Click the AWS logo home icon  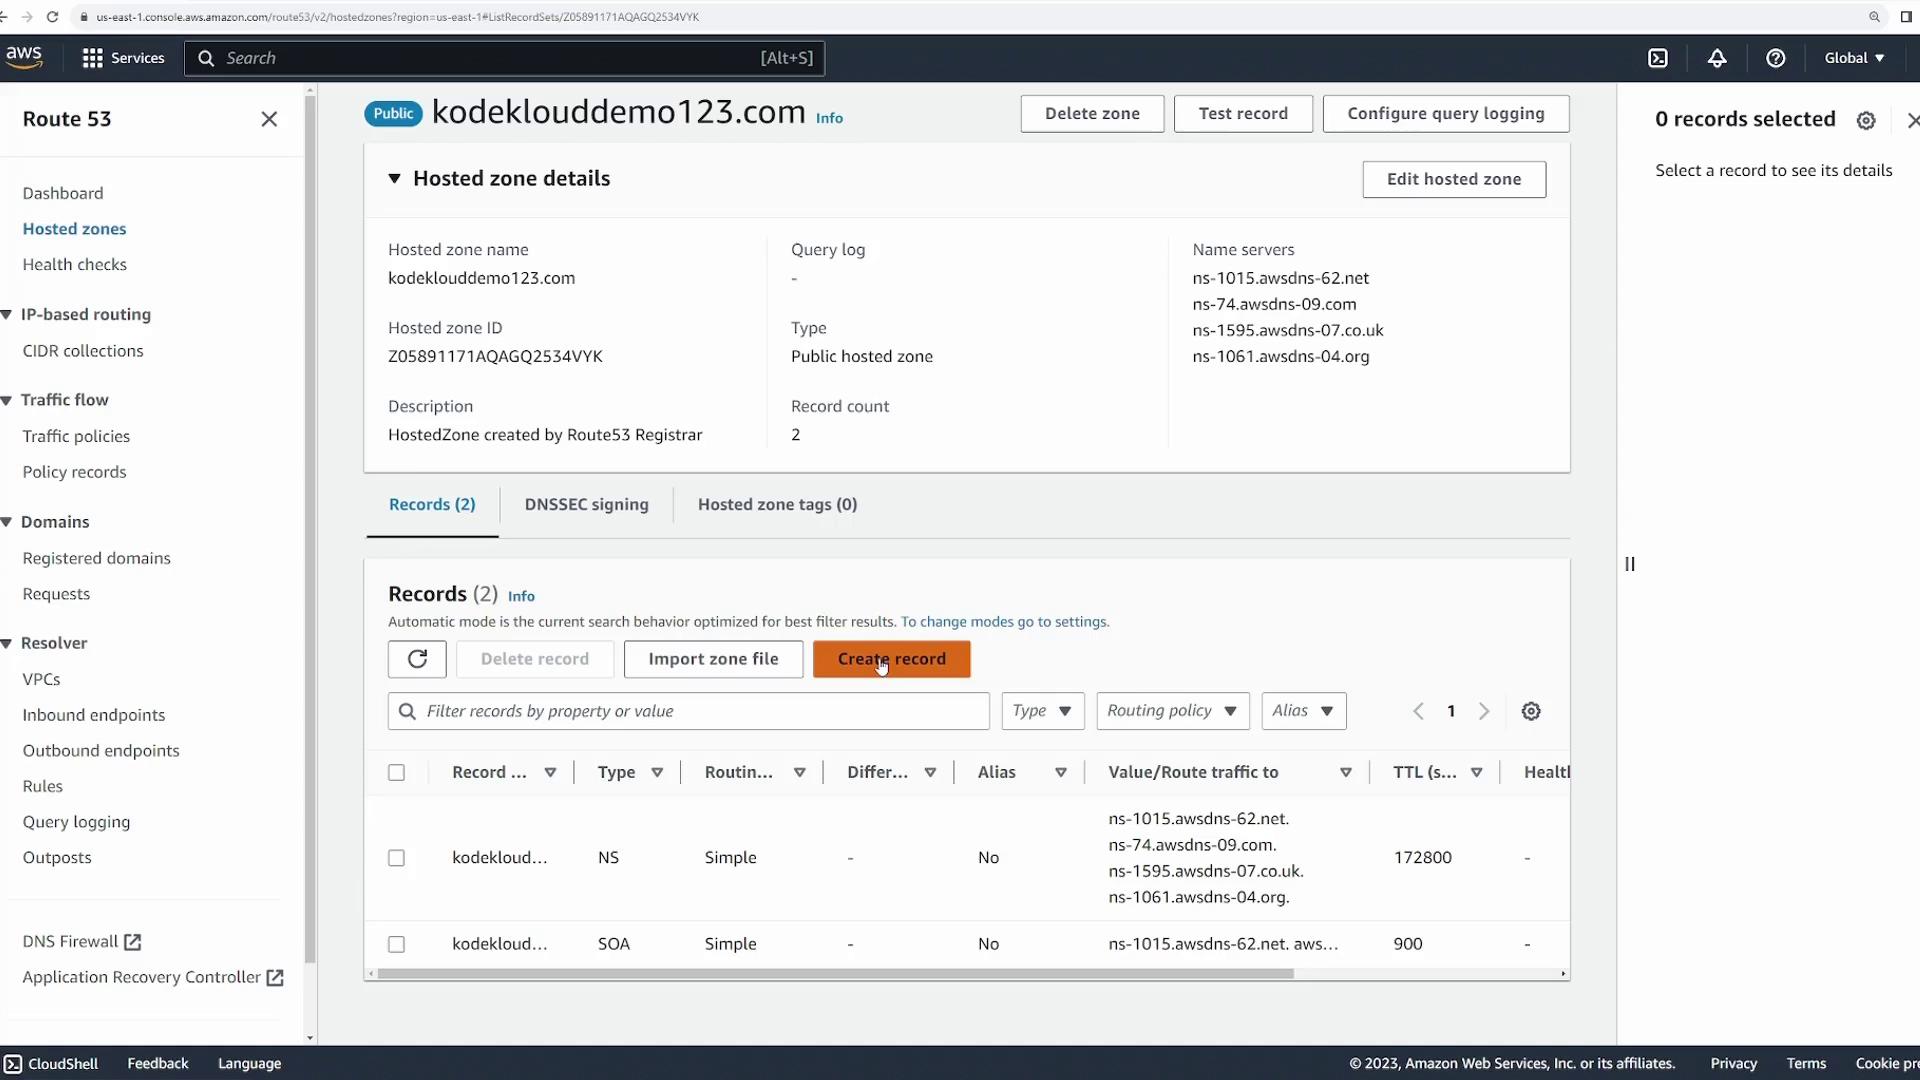(x=24, y=57)
